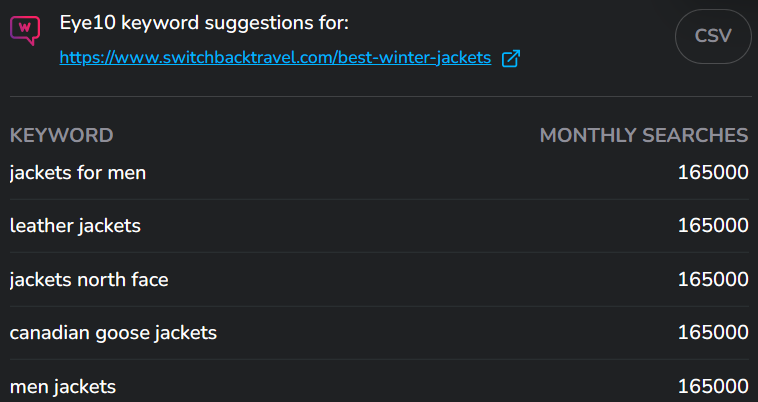Click 165000 value for jackets for men
Viewport: 758px width, 402px height.
(x=713, y=172)
